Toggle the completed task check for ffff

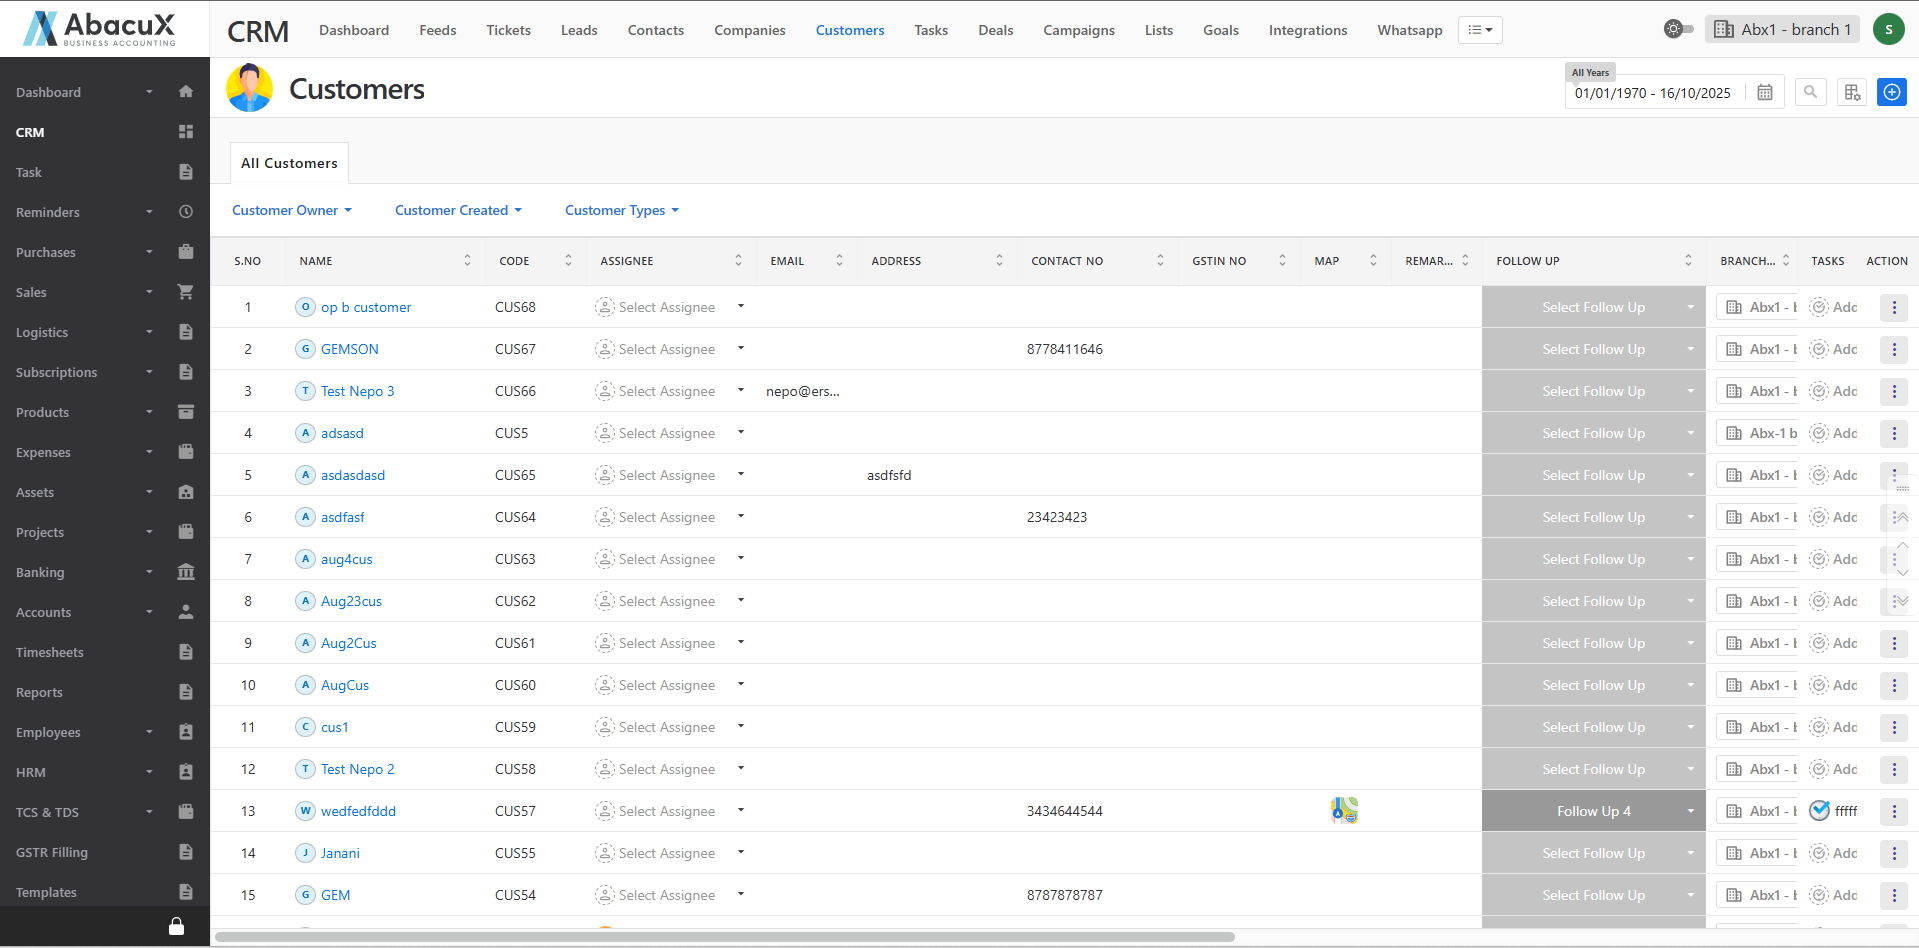click(x=1820, y=811)
